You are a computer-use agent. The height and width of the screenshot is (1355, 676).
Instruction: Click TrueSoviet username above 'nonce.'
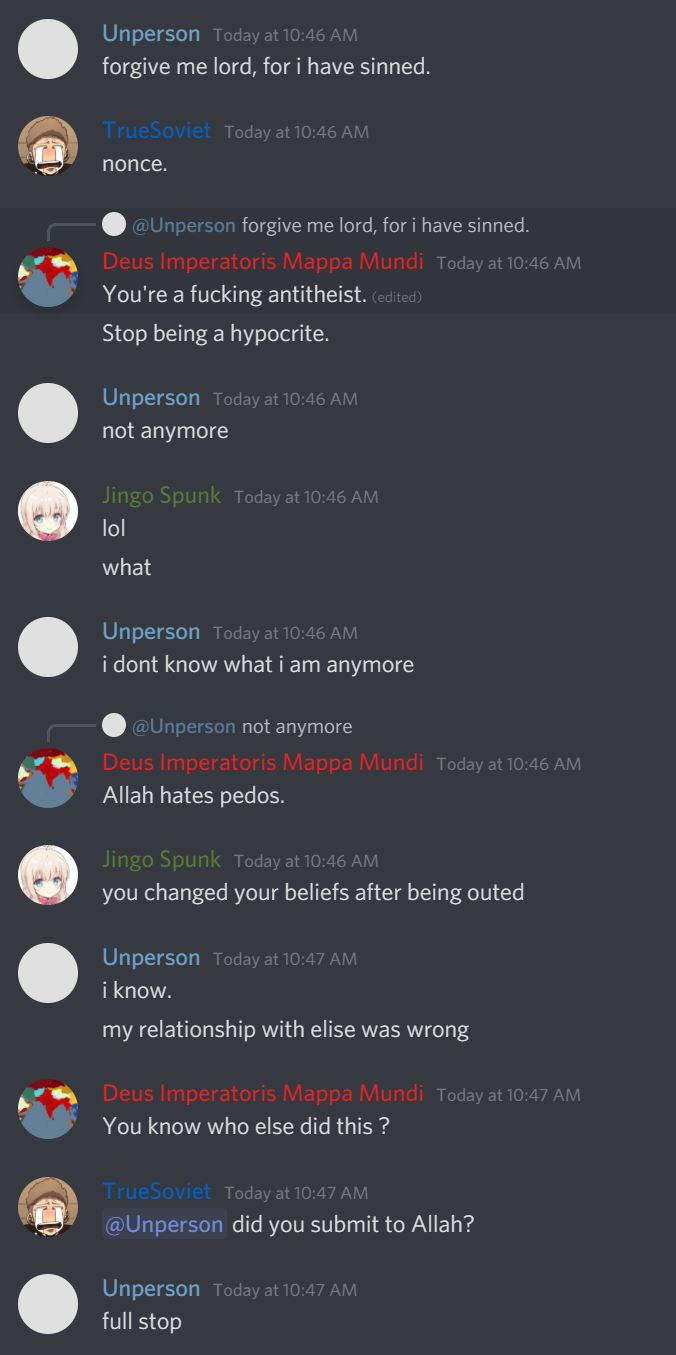click(157, 130)
